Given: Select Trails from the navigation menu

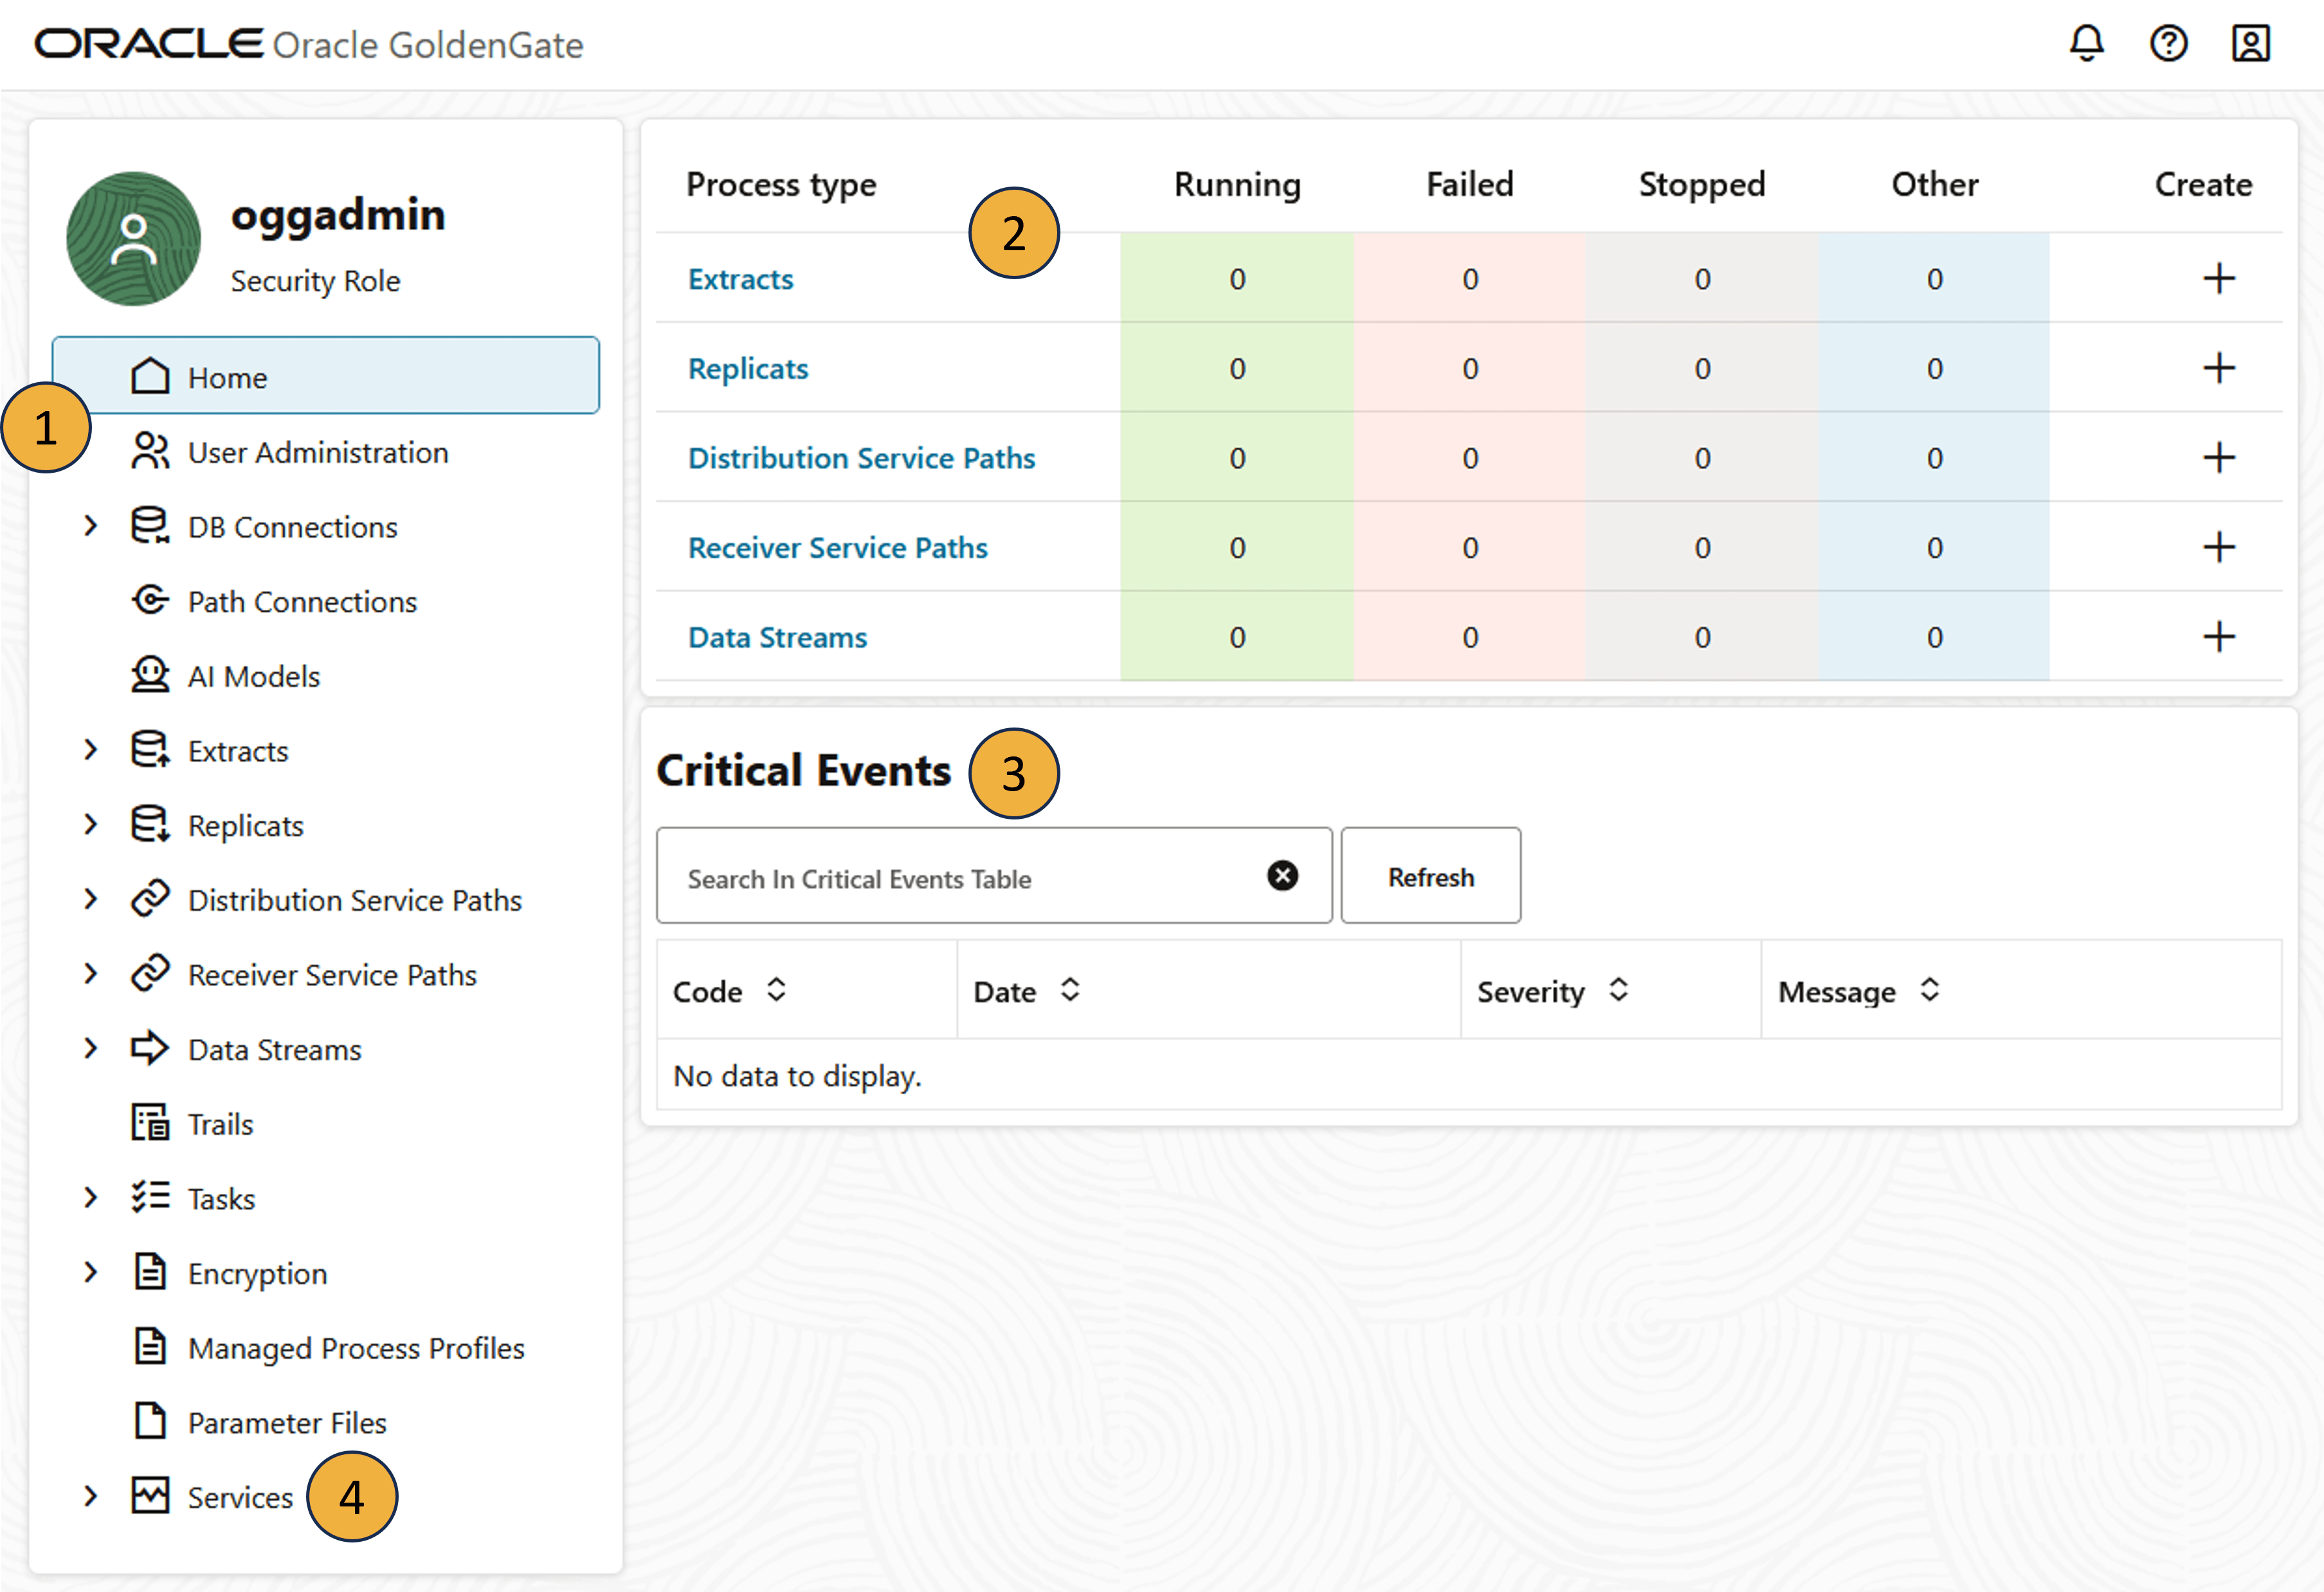Looking at the screenshot, I should tap(220, 1124).
